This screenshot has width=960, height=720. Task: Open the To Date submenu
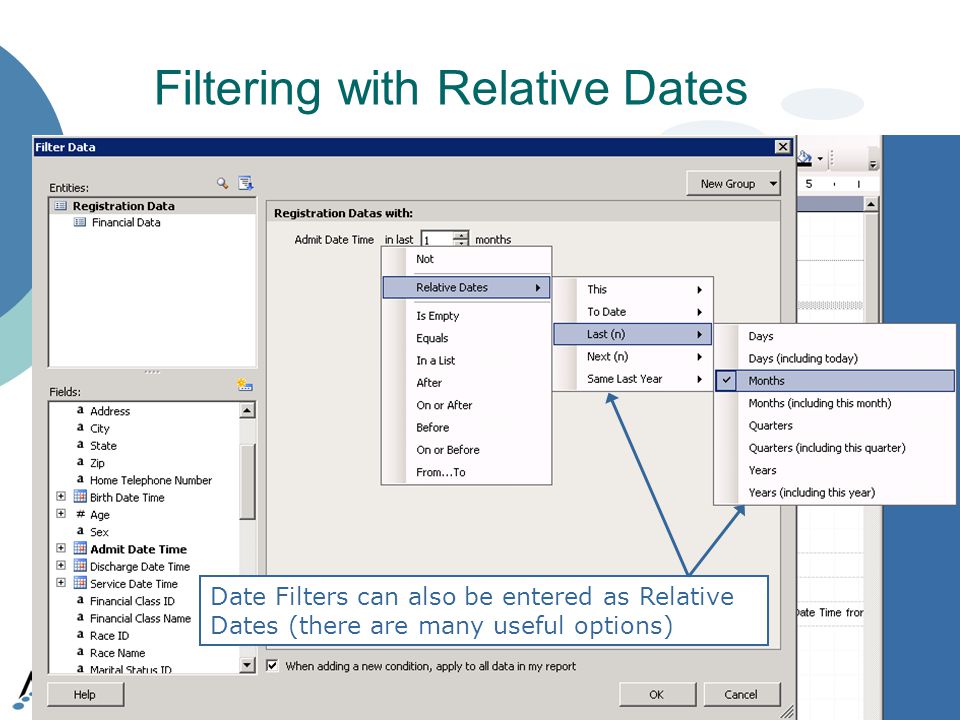[633, 312]
